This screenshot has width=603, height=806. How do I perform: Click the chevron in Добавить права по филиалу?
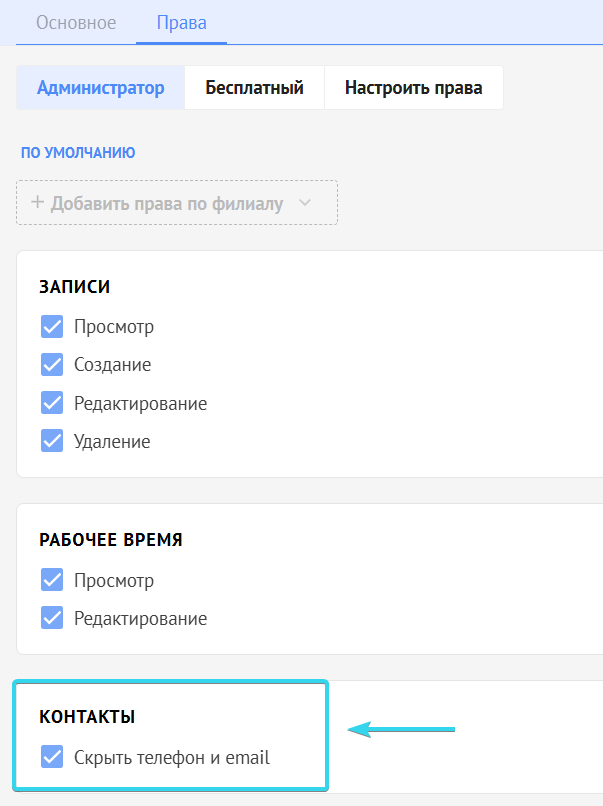click(x=305, y=203)
